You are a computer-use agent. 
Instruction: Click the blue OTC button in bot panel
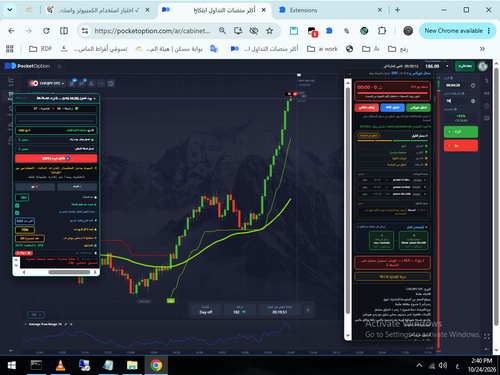(392, 107)
